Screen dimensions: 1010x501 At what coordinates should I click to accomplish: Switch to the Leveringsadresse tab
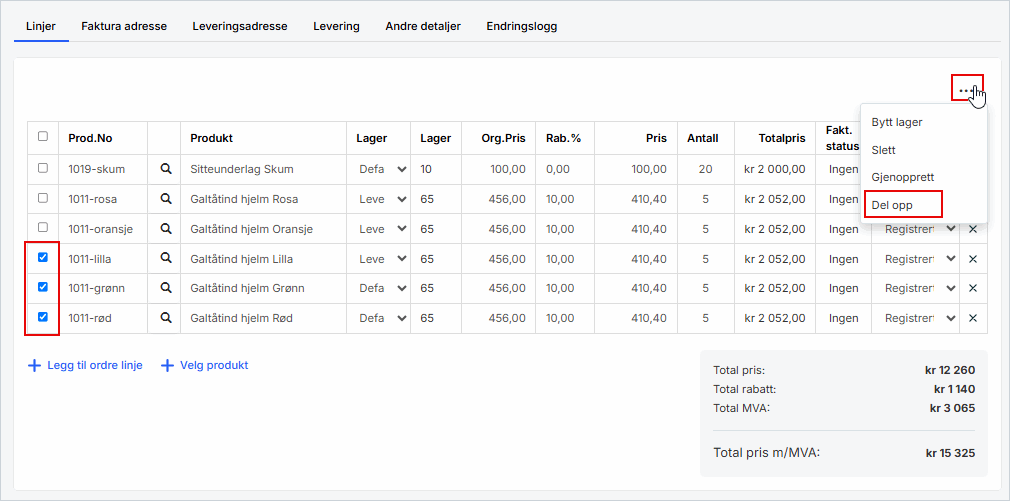[x=240, y=26]
